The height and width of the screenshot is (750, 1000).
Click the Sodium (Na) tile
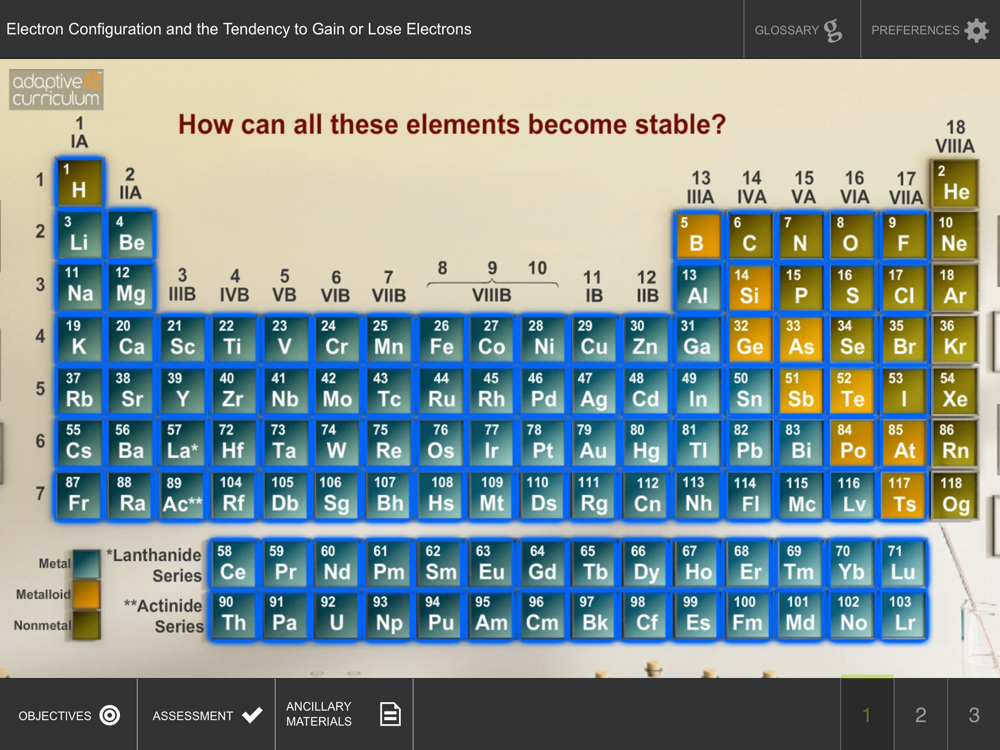[x=79, y=287]
